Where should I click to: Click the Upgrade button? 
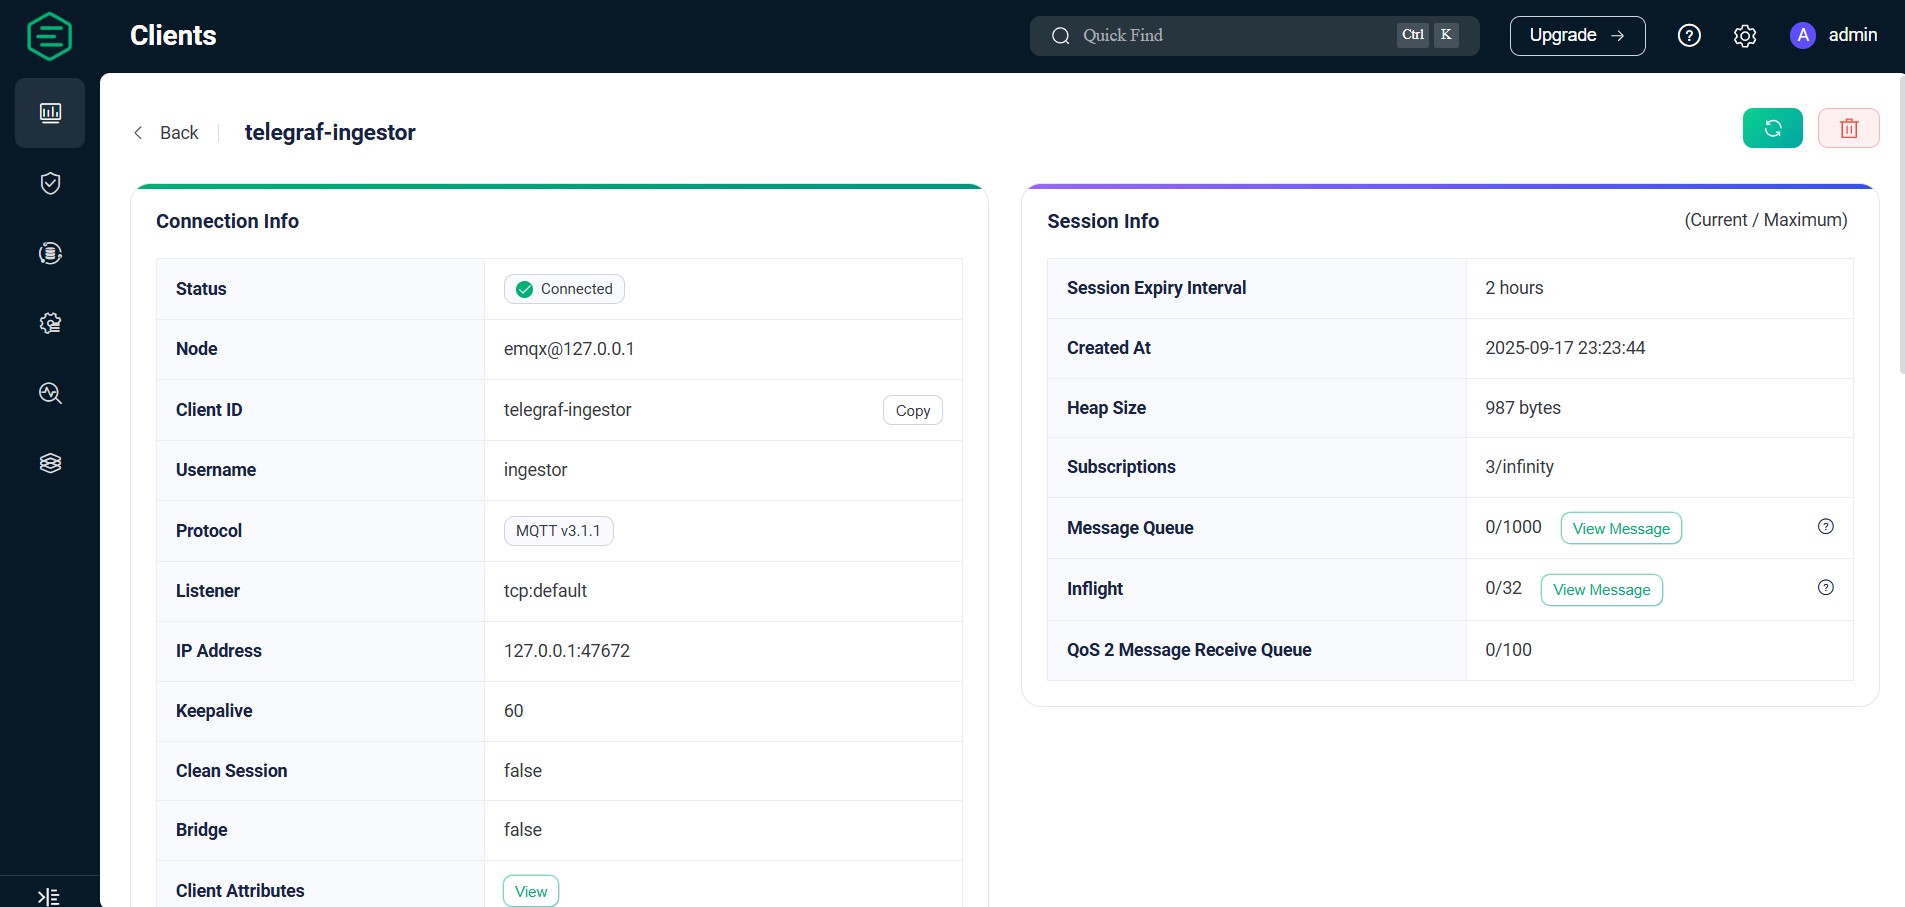pos(1577,35)
